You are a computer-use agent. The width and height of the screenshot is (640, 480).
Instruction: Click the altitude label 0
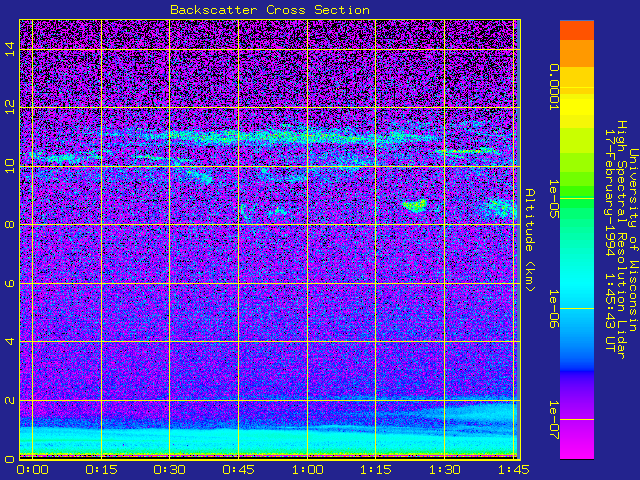[10, 458]
